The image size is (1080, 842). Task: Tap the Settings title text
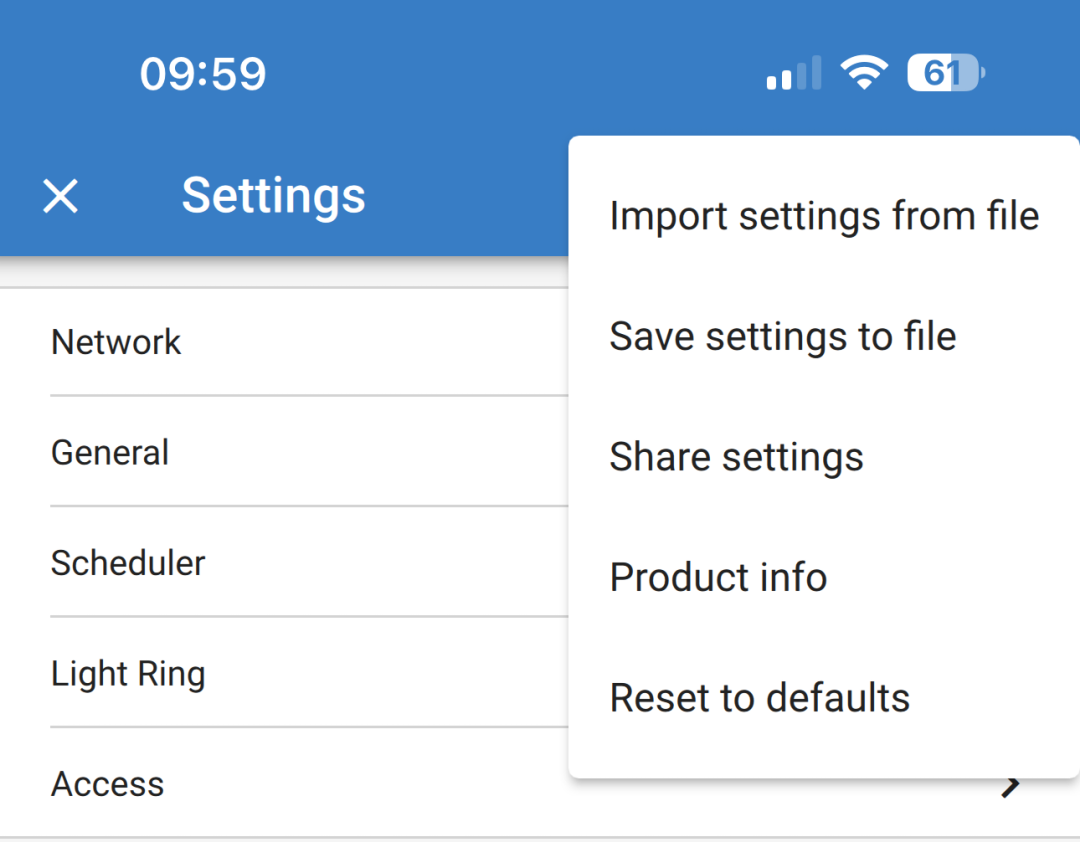click(x=273, y=195)
